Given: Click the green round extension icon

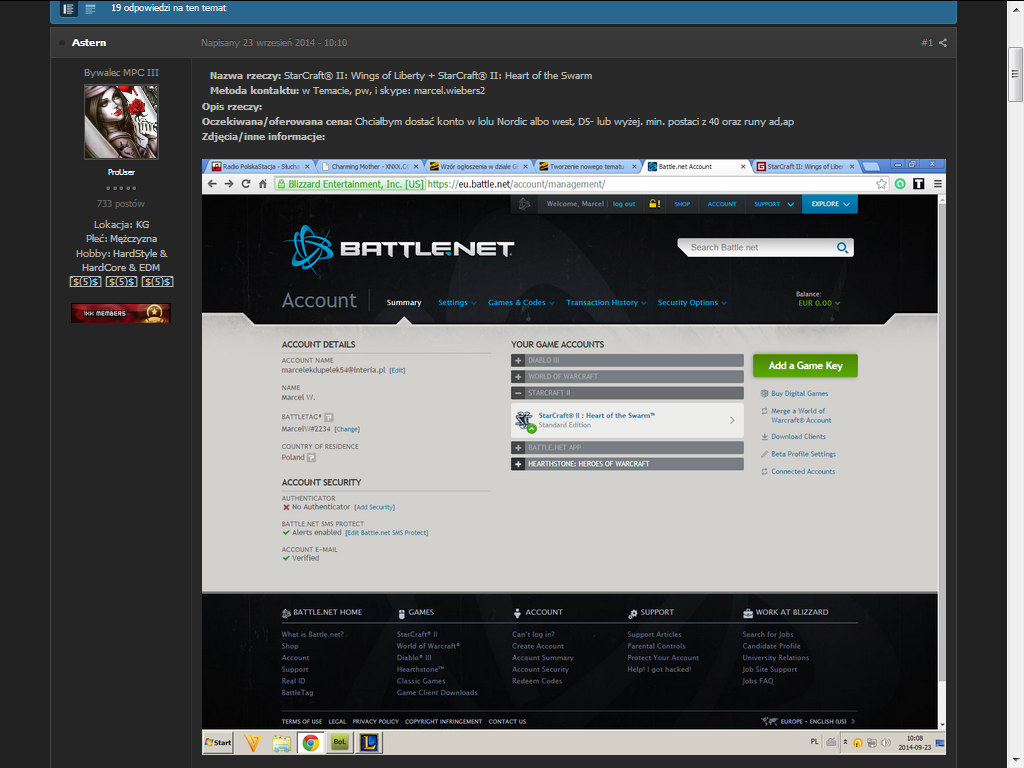Looking at the screenshot, I should click(900, 184).
